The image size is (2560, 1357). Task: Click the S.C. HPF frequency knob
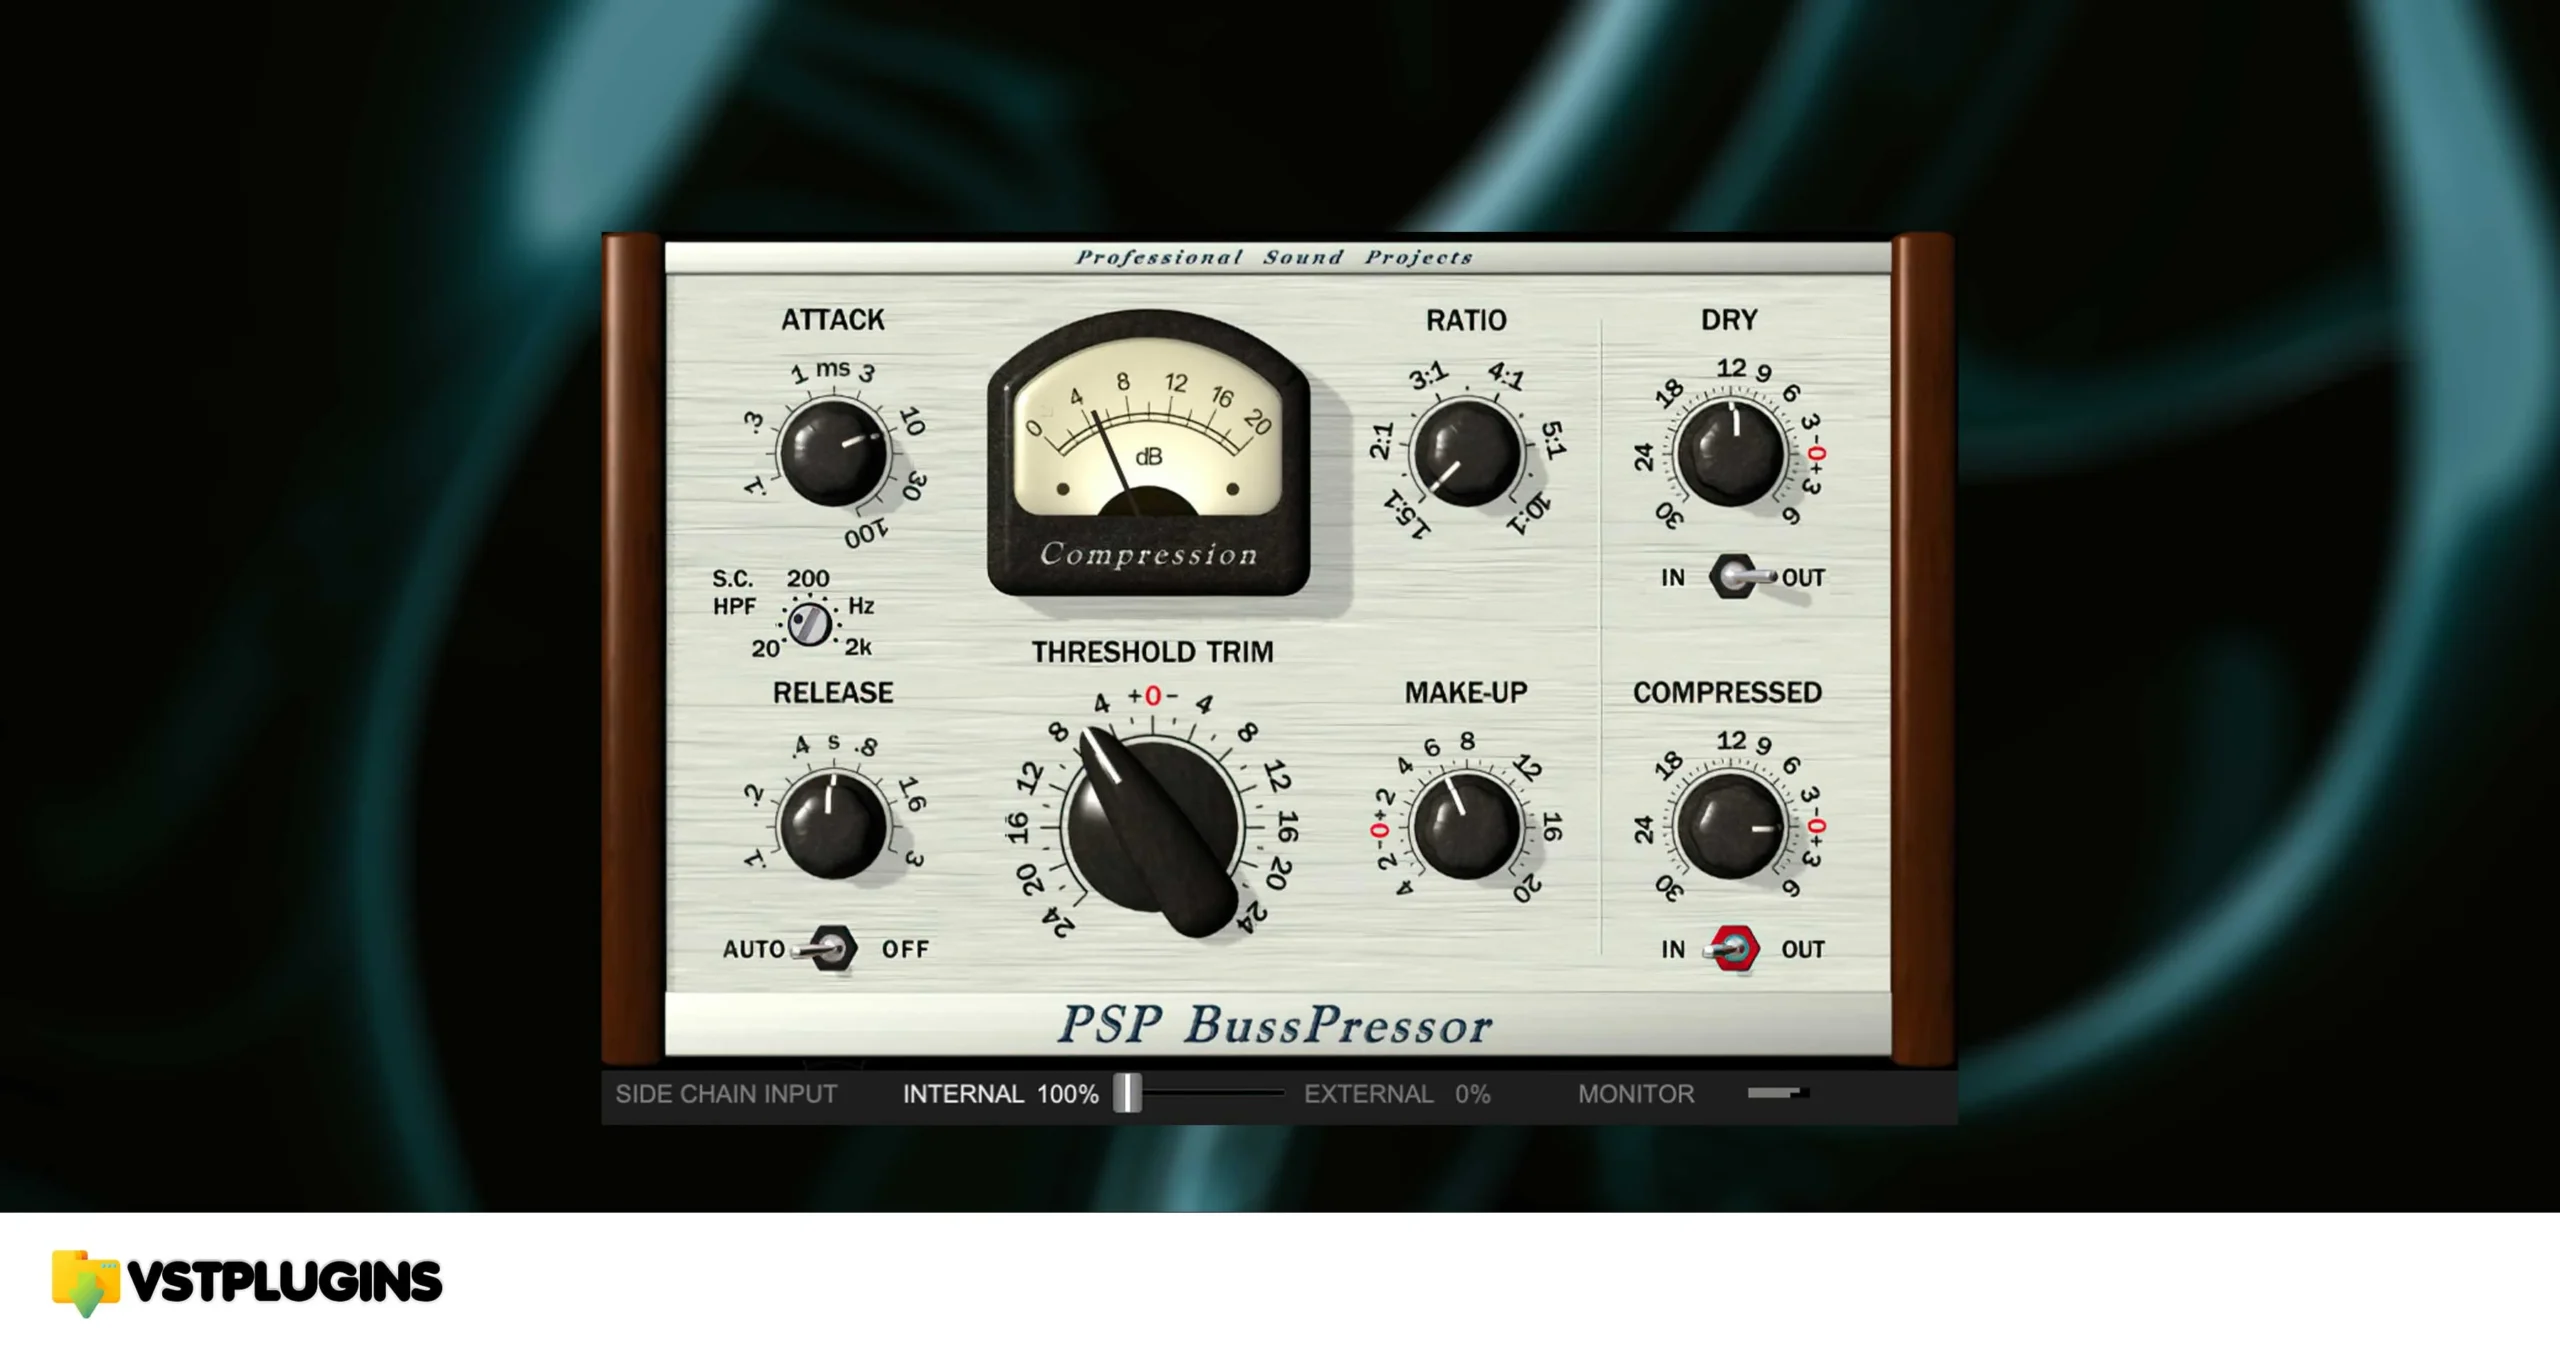click(809, 625)
